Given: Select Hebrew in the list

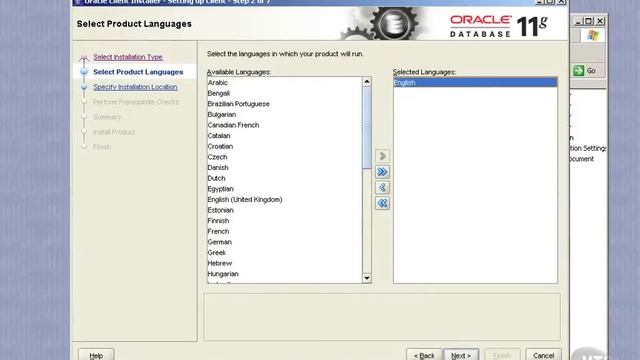Looking at the screenshot, I should point(284,263).
